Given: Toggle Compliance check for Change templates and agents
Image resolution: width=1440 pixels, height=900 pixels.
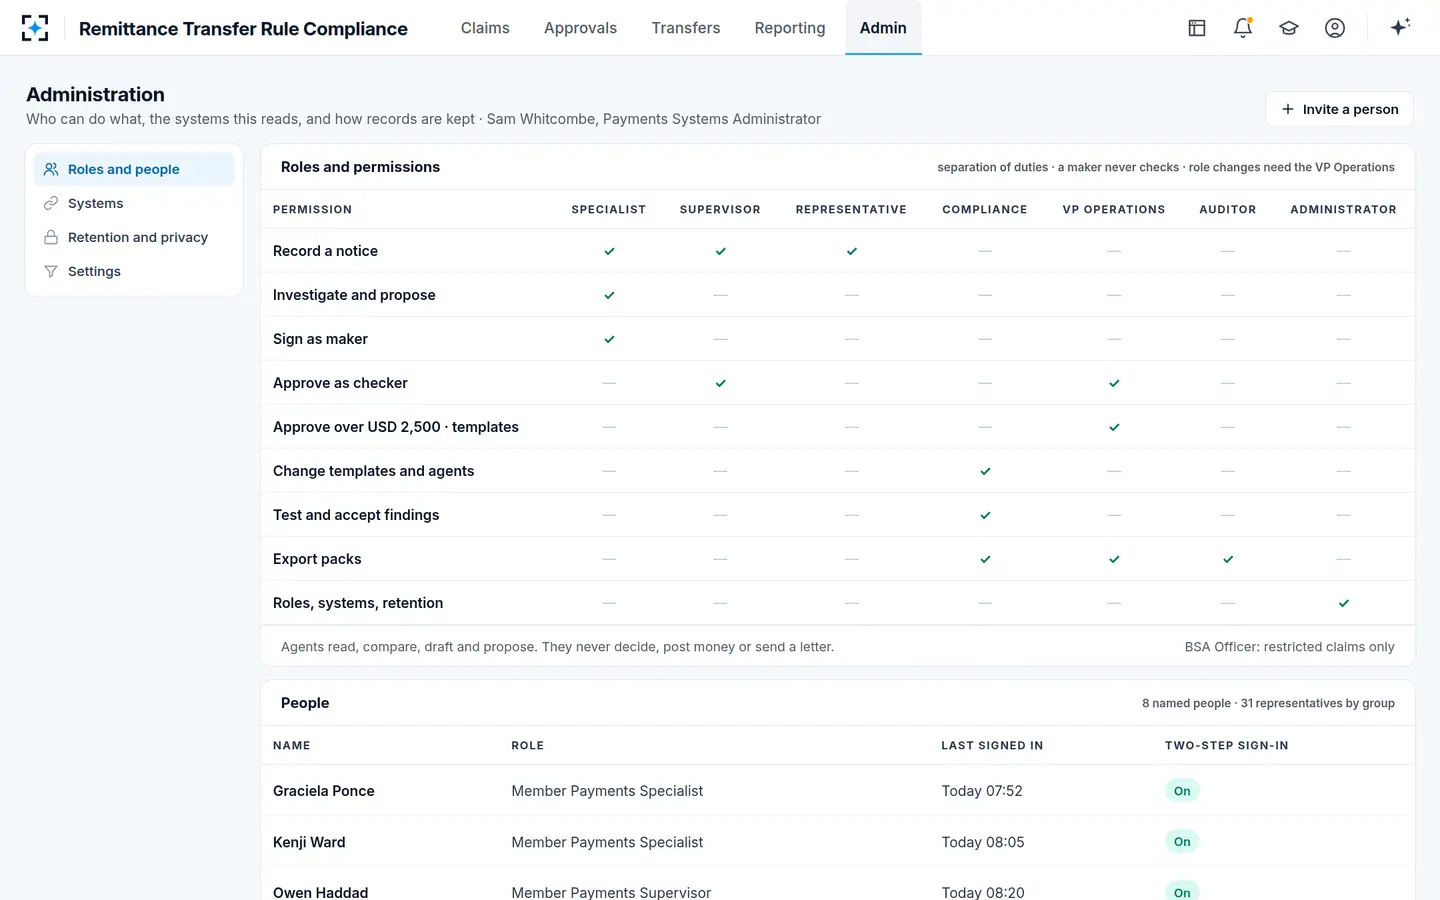Looking at the screenshot, I should (985, 471).
